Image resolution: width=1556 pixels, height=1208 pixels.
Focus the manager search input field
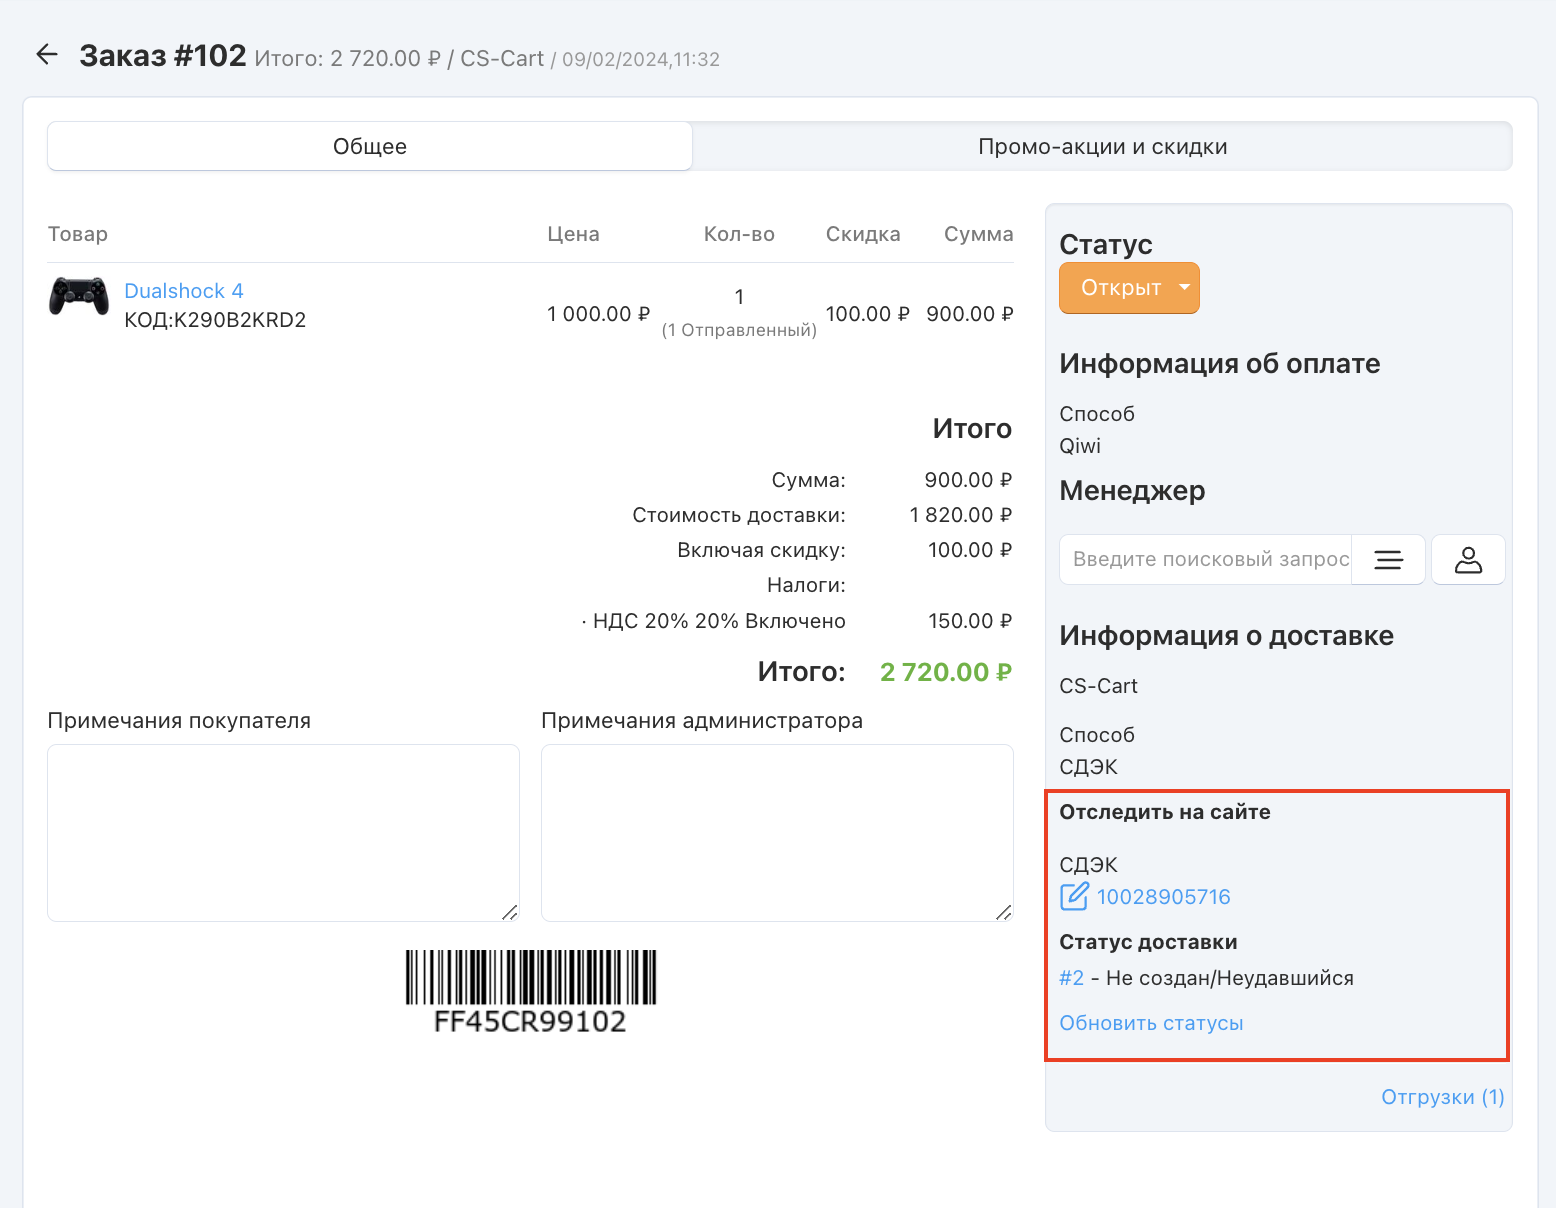point(1206,559)
